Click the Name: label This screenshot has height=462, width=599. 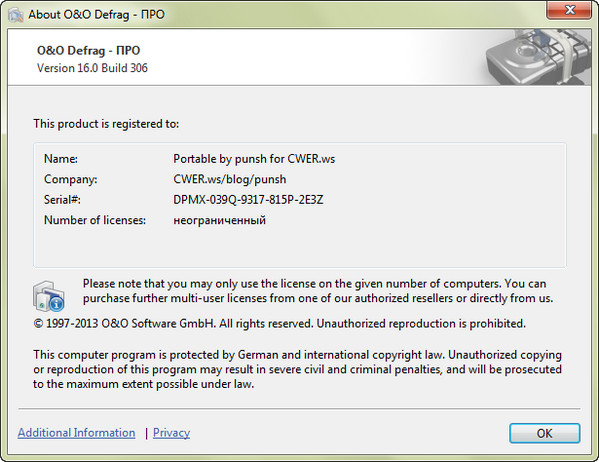tap(61, 159)
